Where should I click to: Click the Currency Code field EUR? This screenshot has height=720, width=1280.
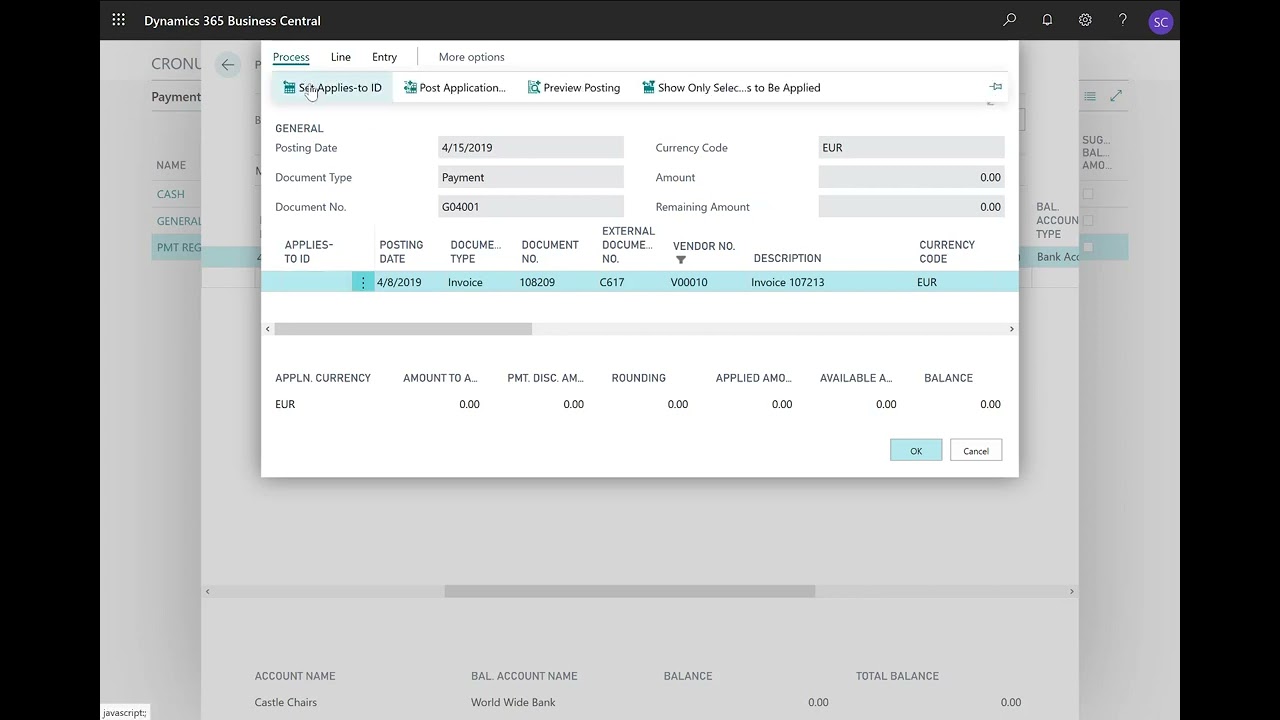[911, 148]
